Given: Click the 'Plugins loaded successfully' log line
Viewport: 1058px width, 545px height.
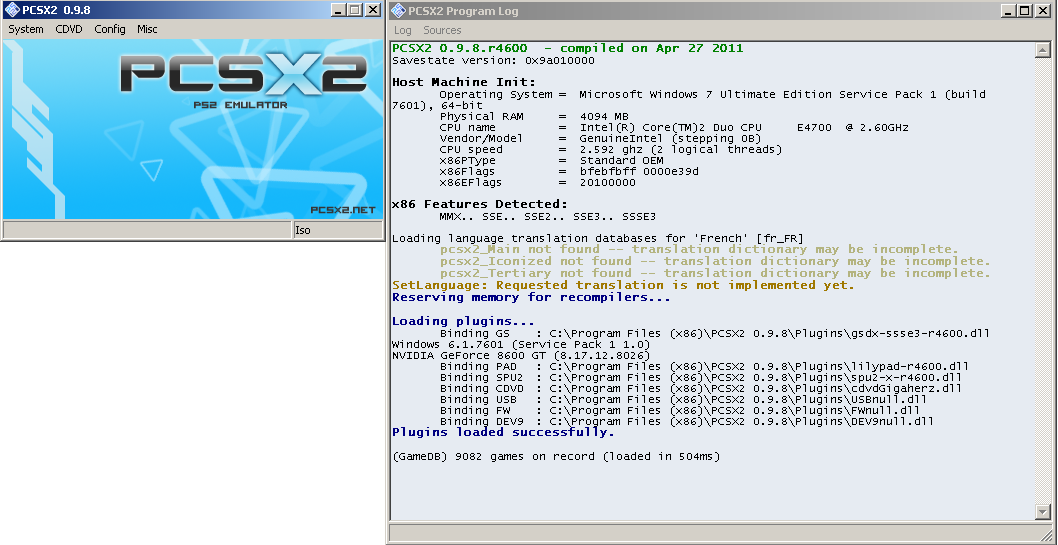Looking at the screenshot, I should tap(503, 433).
